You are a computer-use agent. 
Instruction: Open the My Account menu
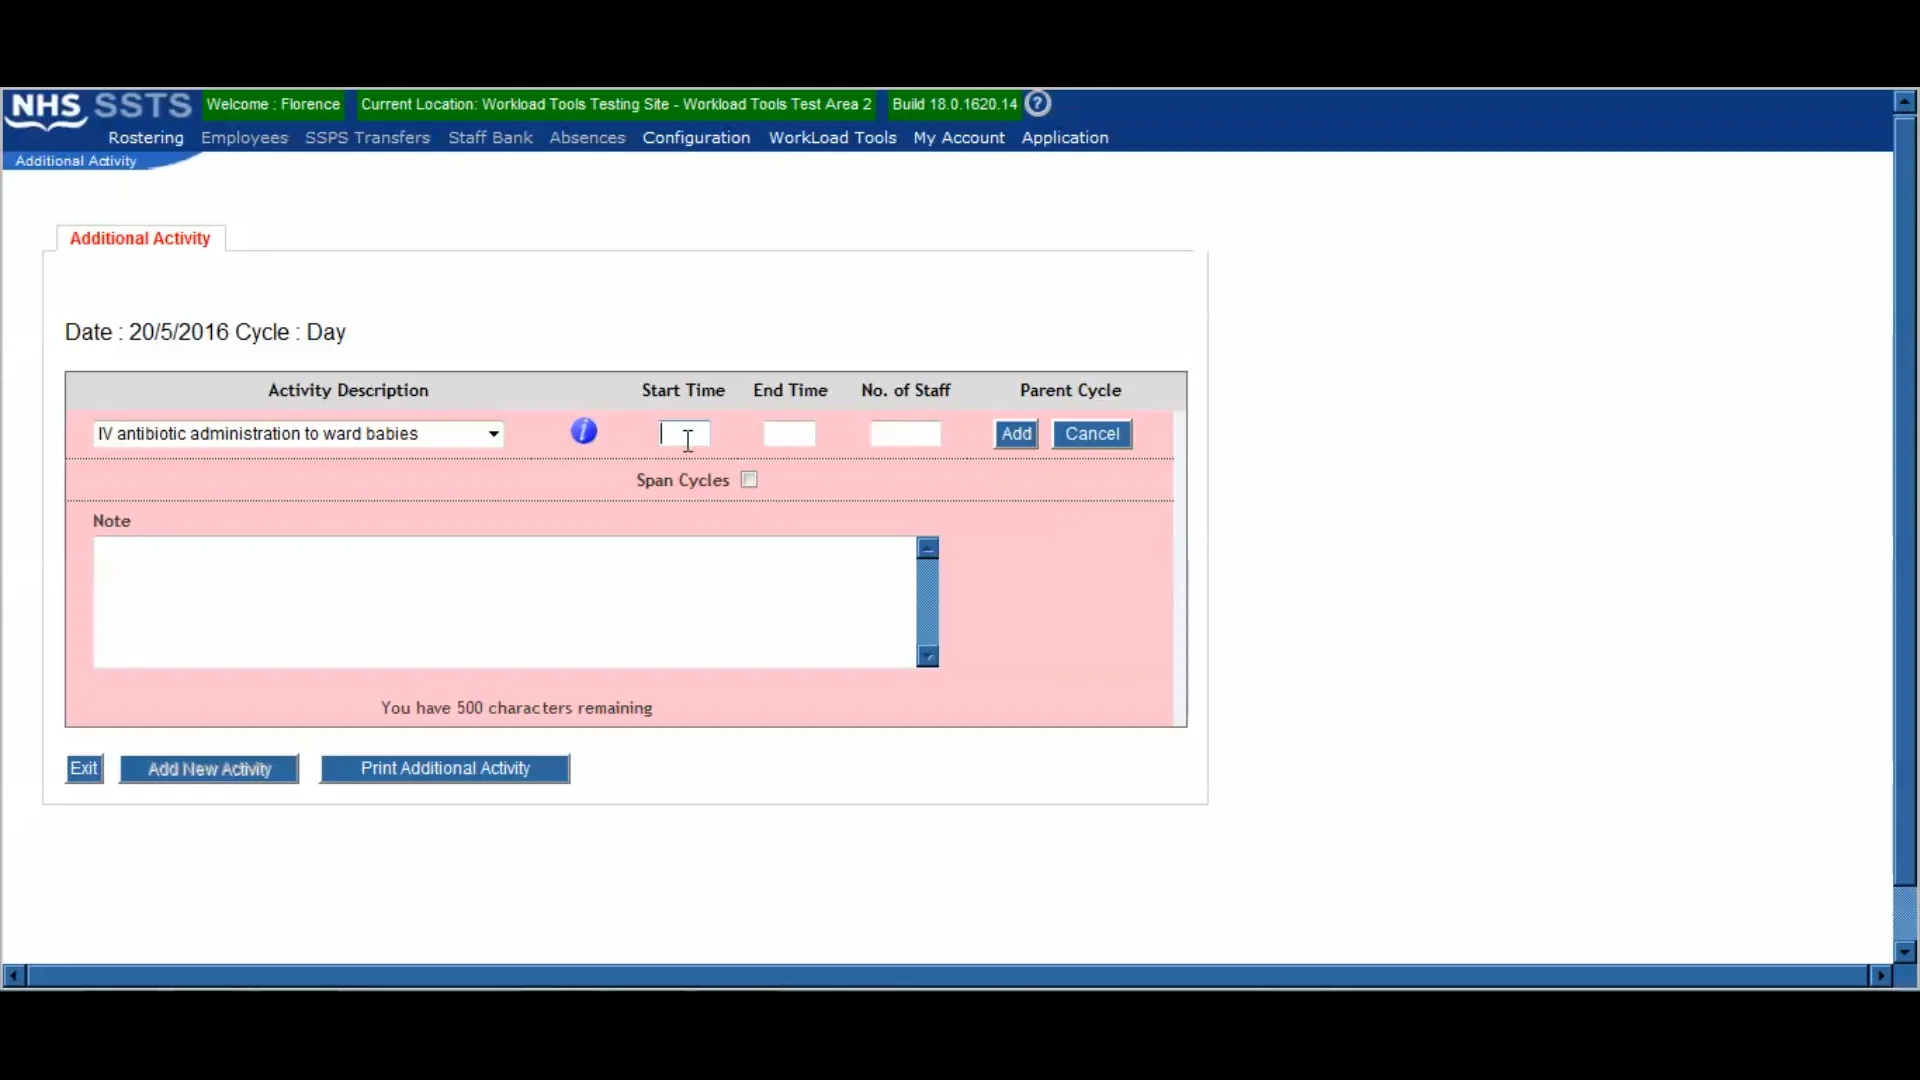(x=958, y=137)
